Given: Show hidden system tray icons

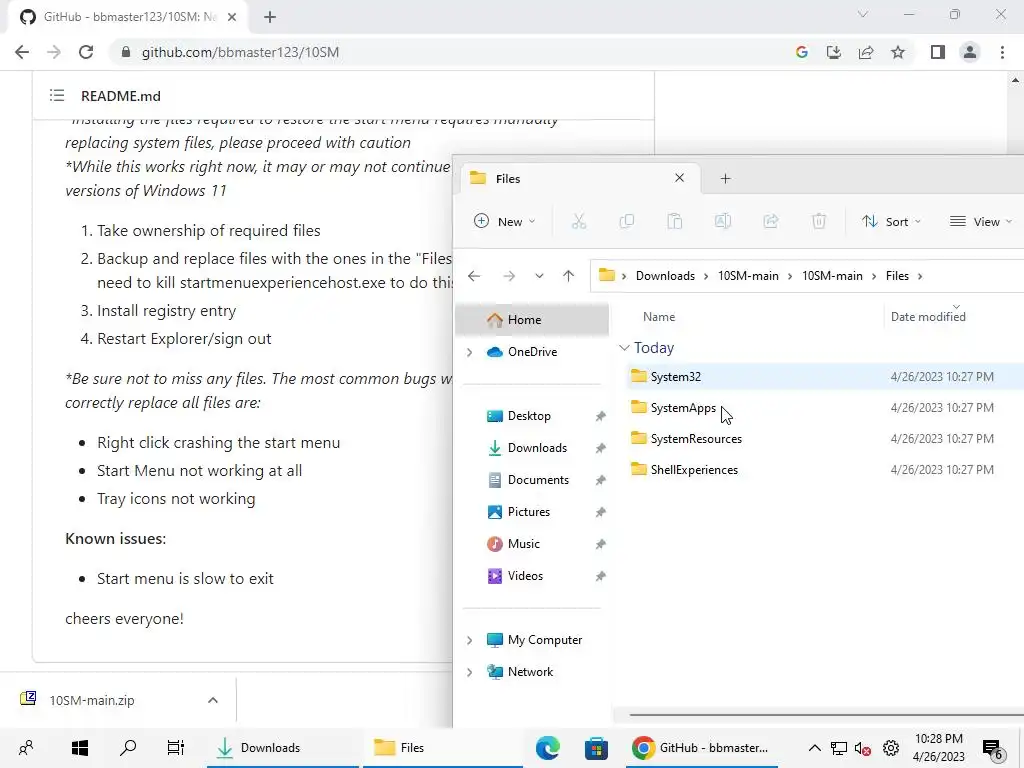Looking at the screenshot, I should tap(814, 748).
